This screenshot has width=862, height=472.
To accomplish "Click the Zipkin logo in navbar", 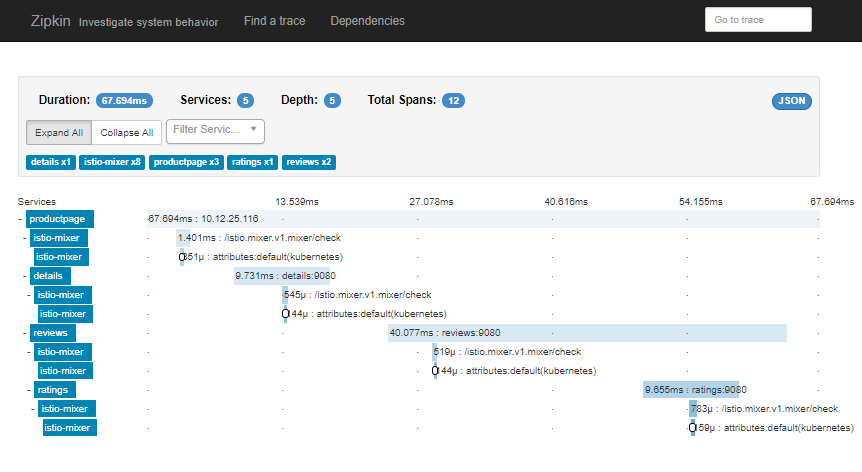I will pos(50,21).
